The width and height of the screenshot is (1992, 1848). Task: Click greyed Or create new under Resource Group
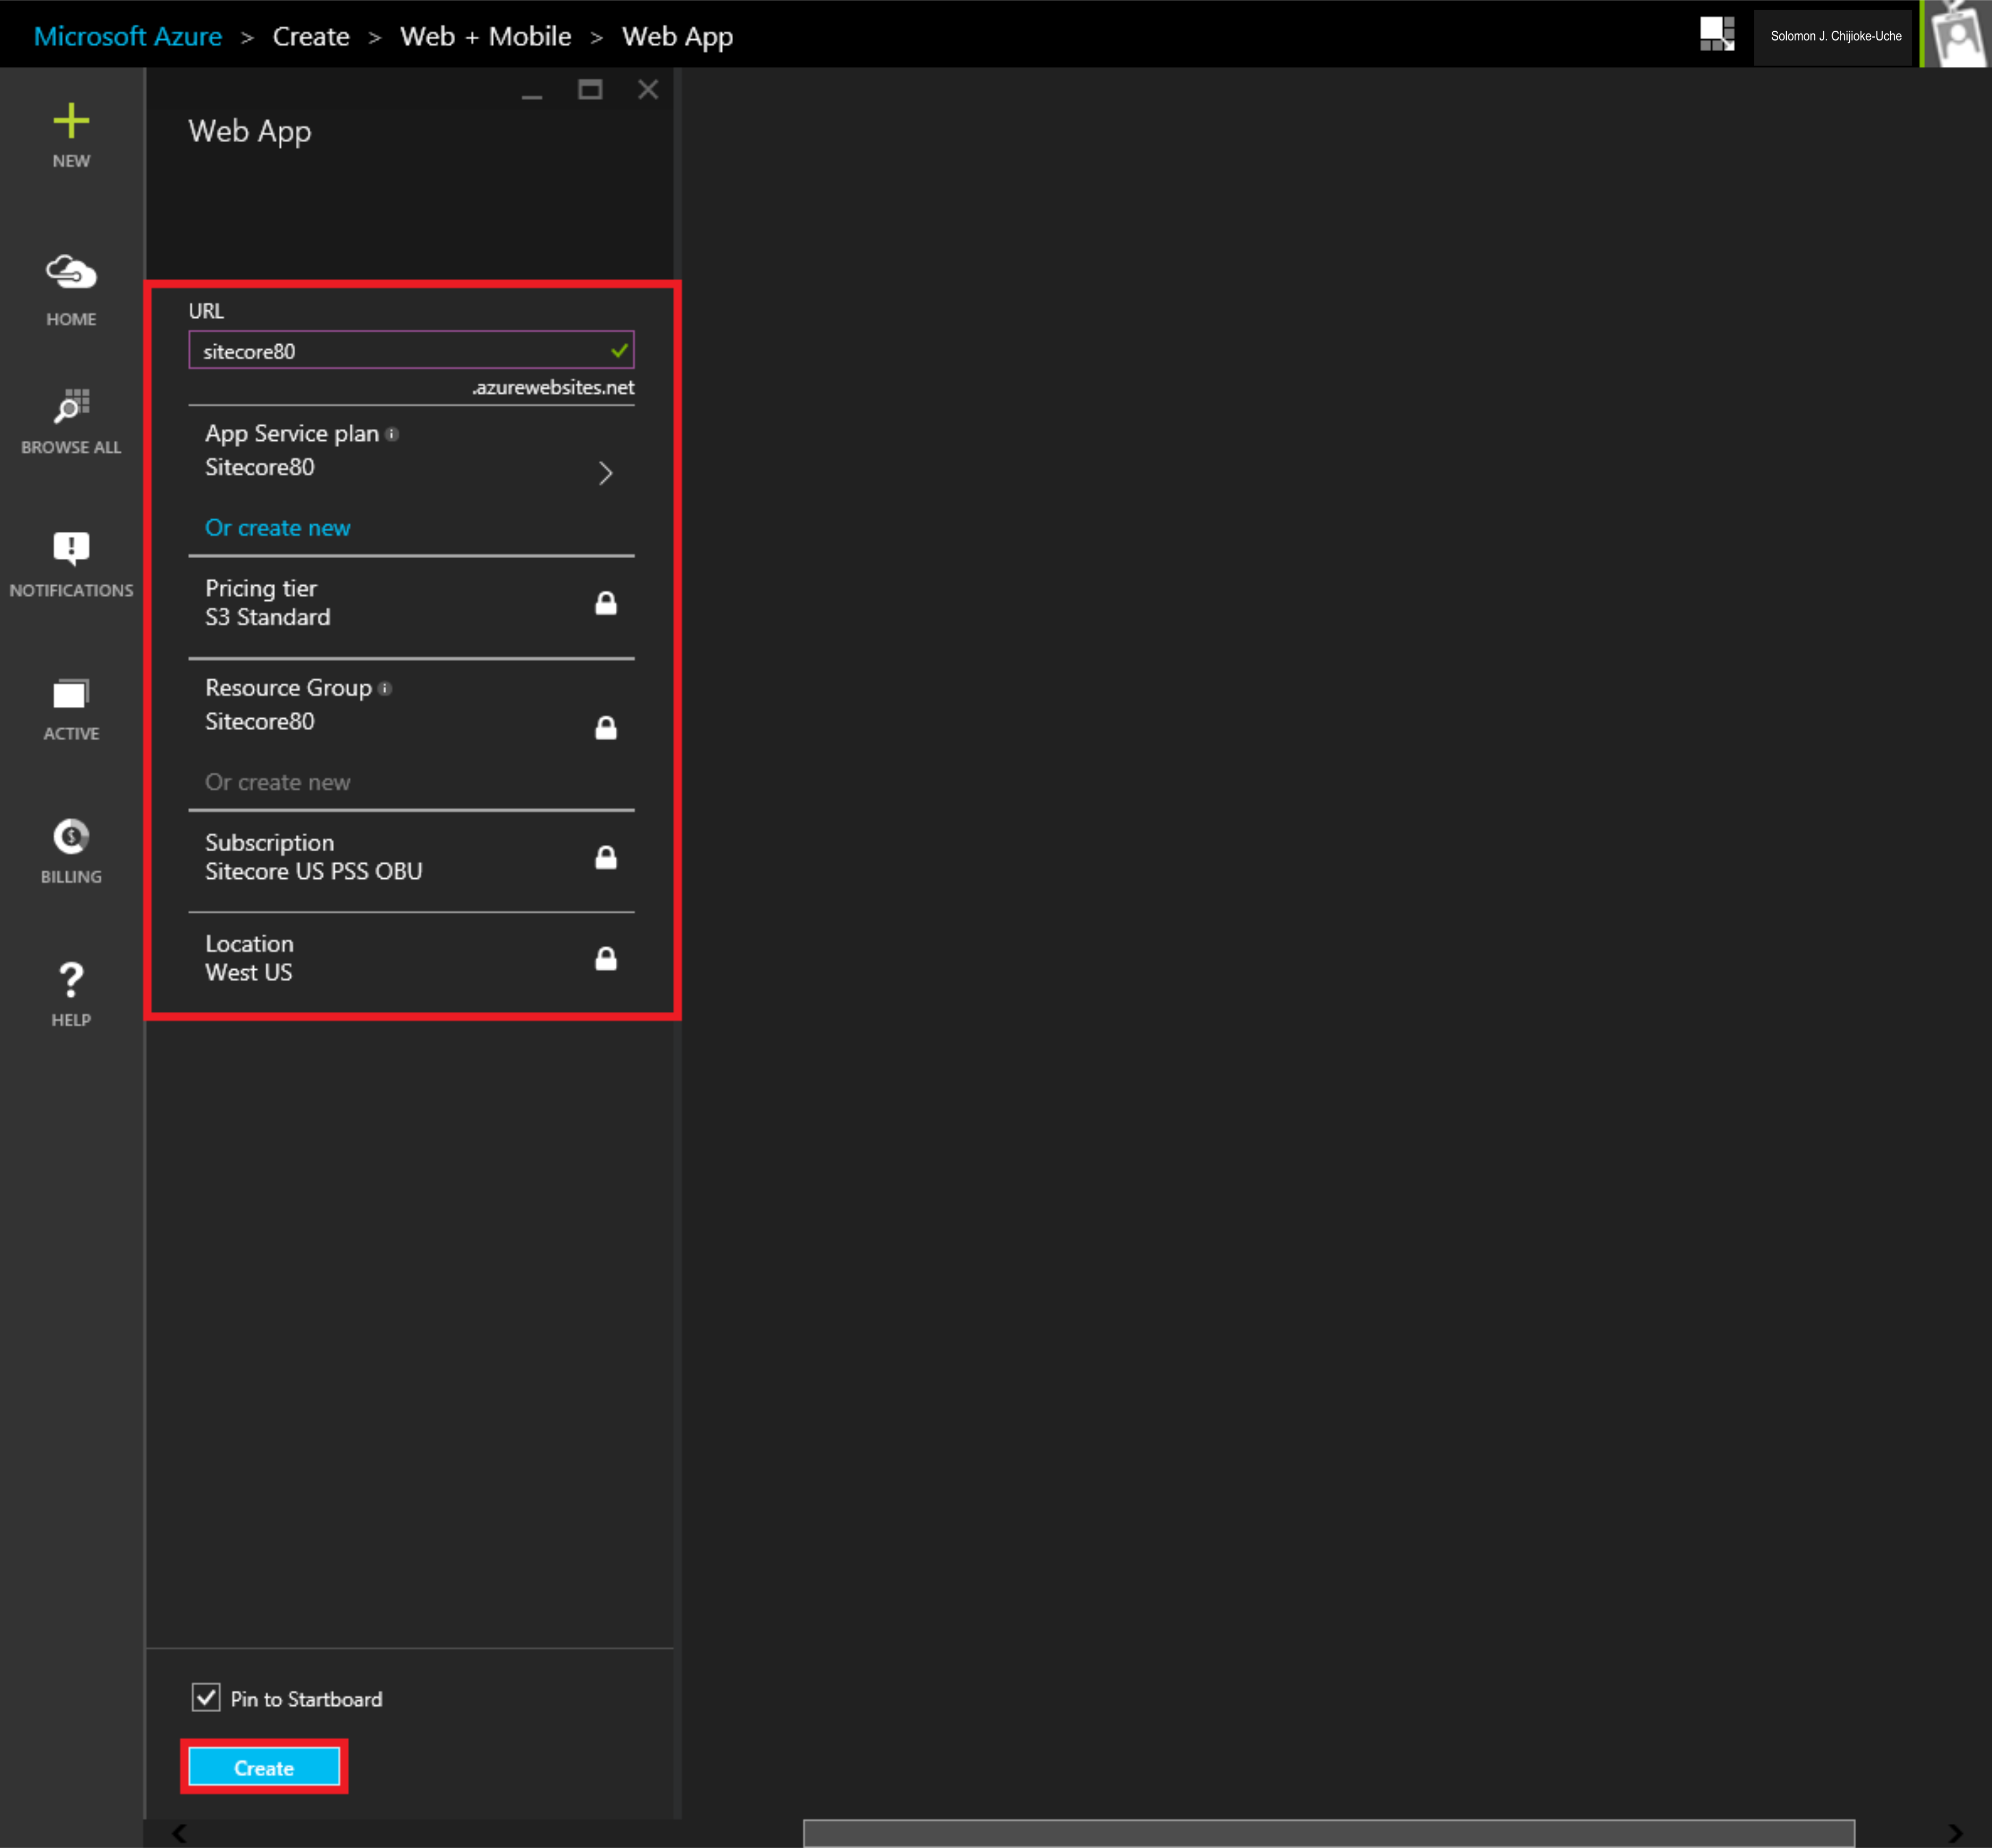[278, 782]
